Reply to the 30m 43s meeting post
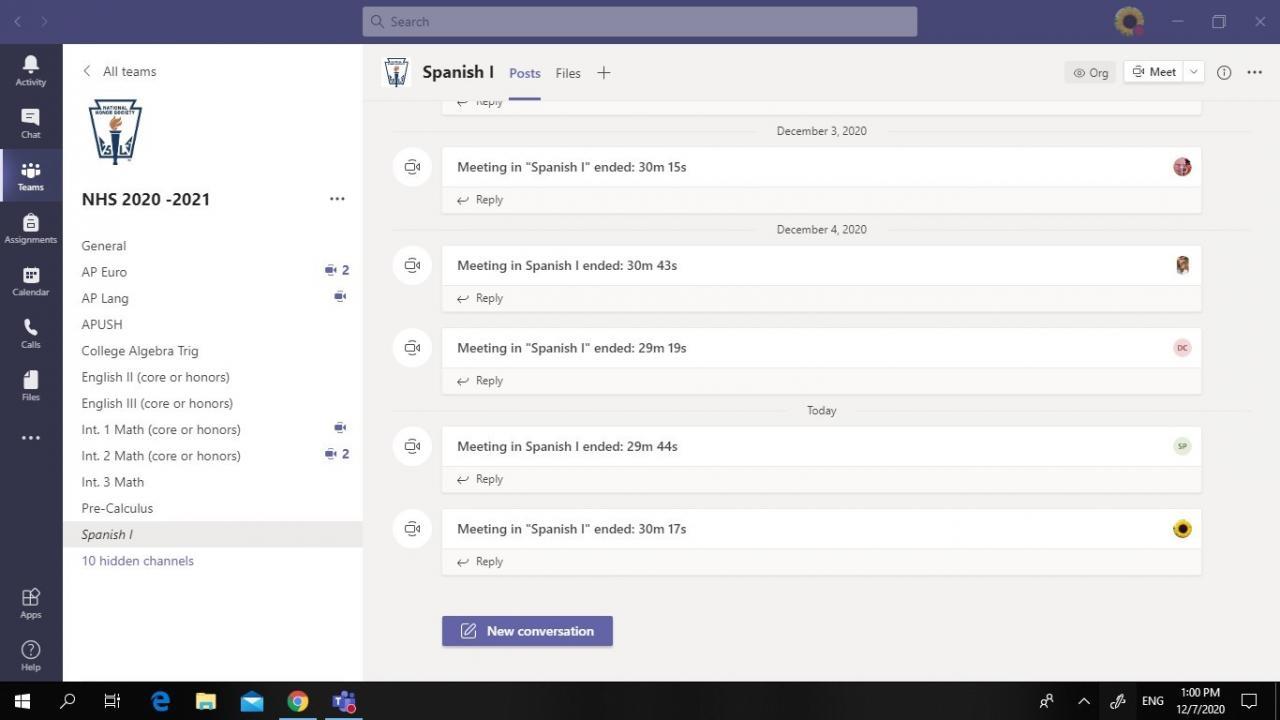 480,298
